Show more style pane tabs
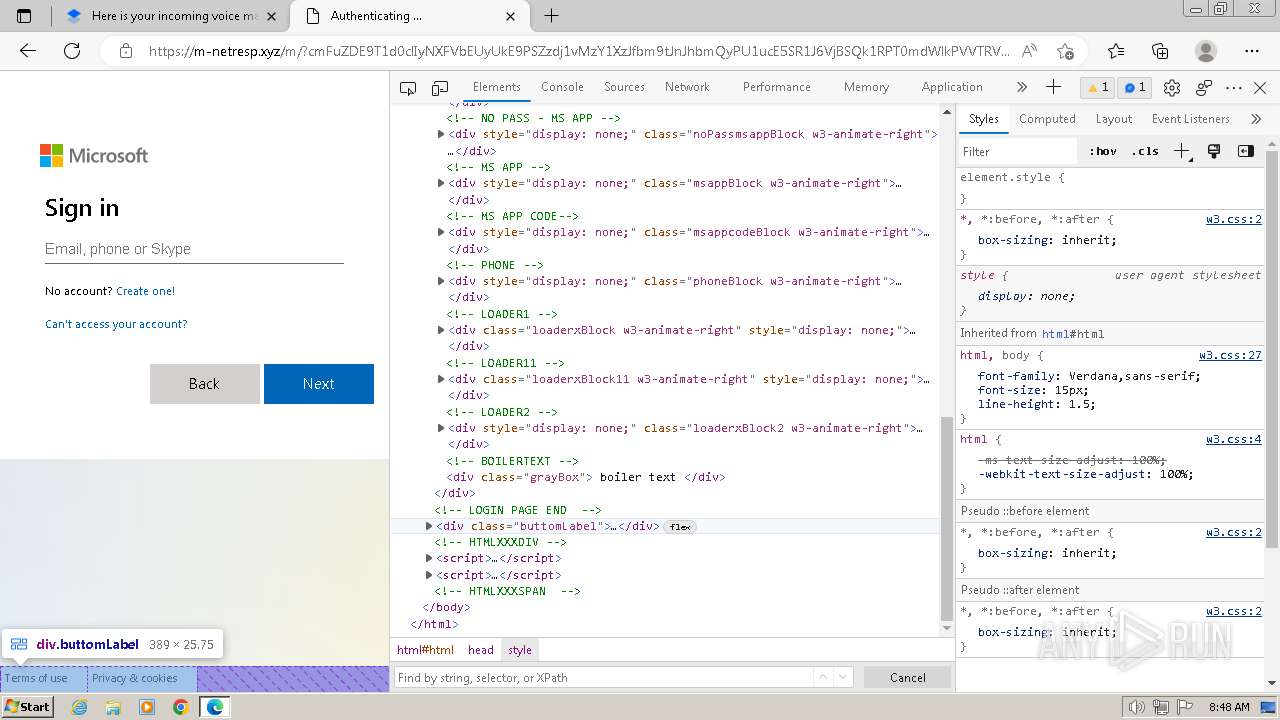 [1256, 119]
